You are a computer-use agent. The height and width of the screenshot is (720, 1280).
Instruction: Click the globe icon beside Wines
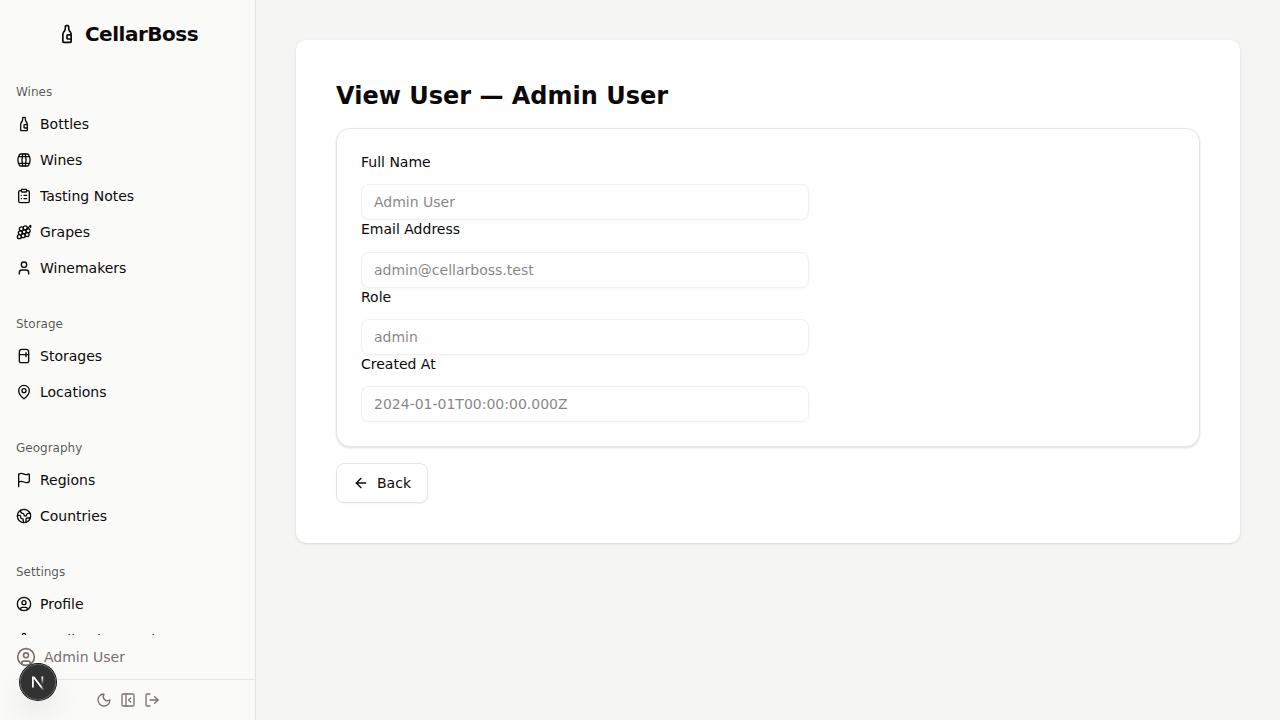[24, 159]
